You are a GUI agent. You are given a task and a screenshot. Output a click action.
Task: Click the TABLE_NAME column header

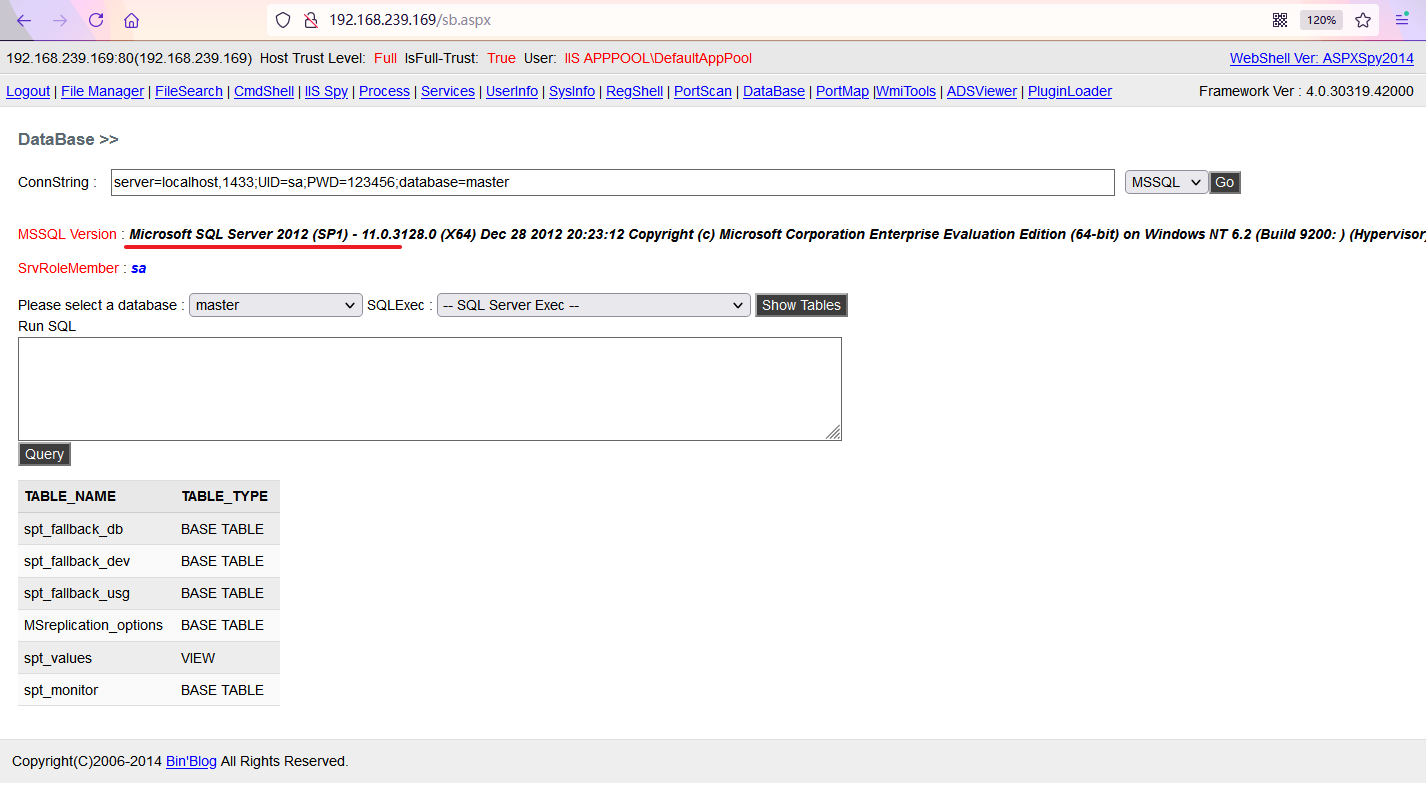(70, 496)
